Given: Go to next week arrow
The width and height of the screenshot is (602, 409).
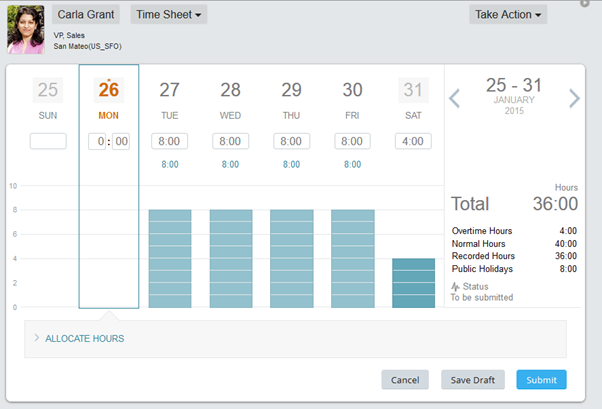Looking at the screenshot, I should pyautogui.click(x=574, y=98).
